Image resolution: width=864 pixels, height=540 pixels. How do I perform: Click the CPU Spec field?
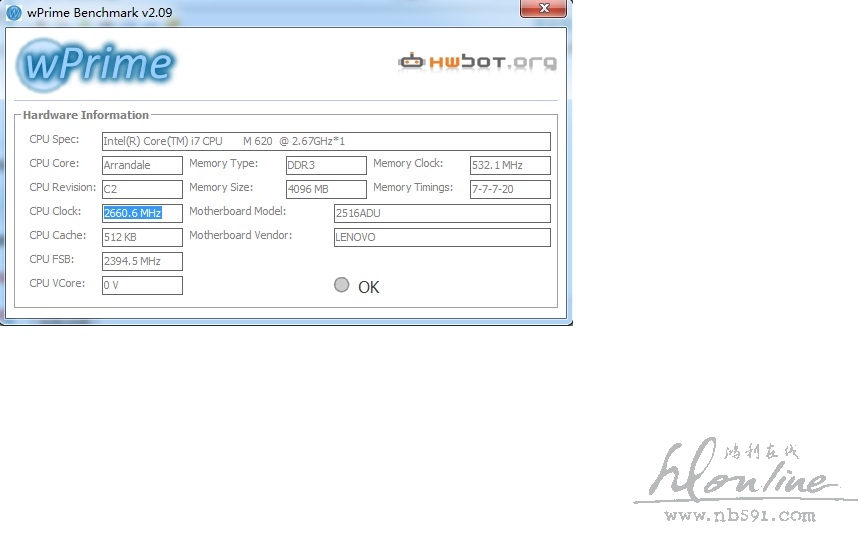[326, 141]
